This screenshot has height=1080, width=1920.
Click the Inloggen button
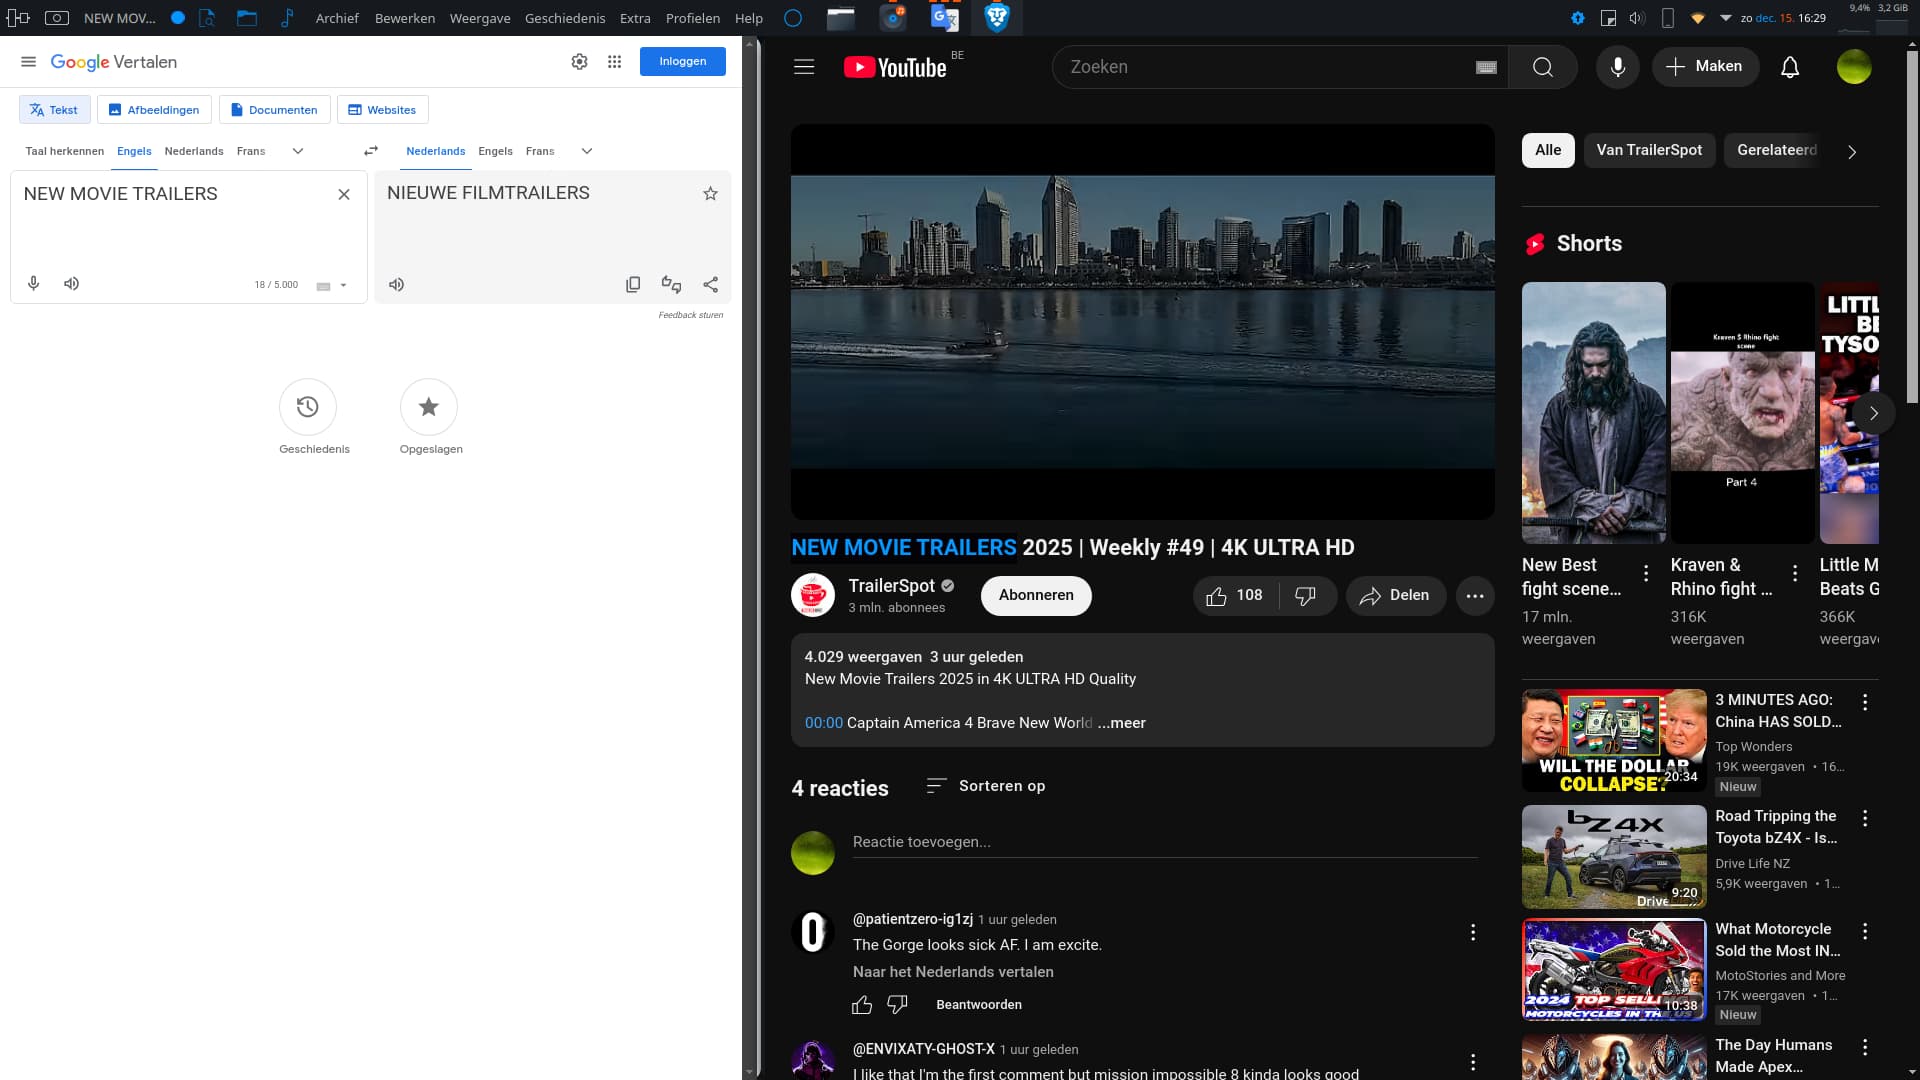pos(683,62)
